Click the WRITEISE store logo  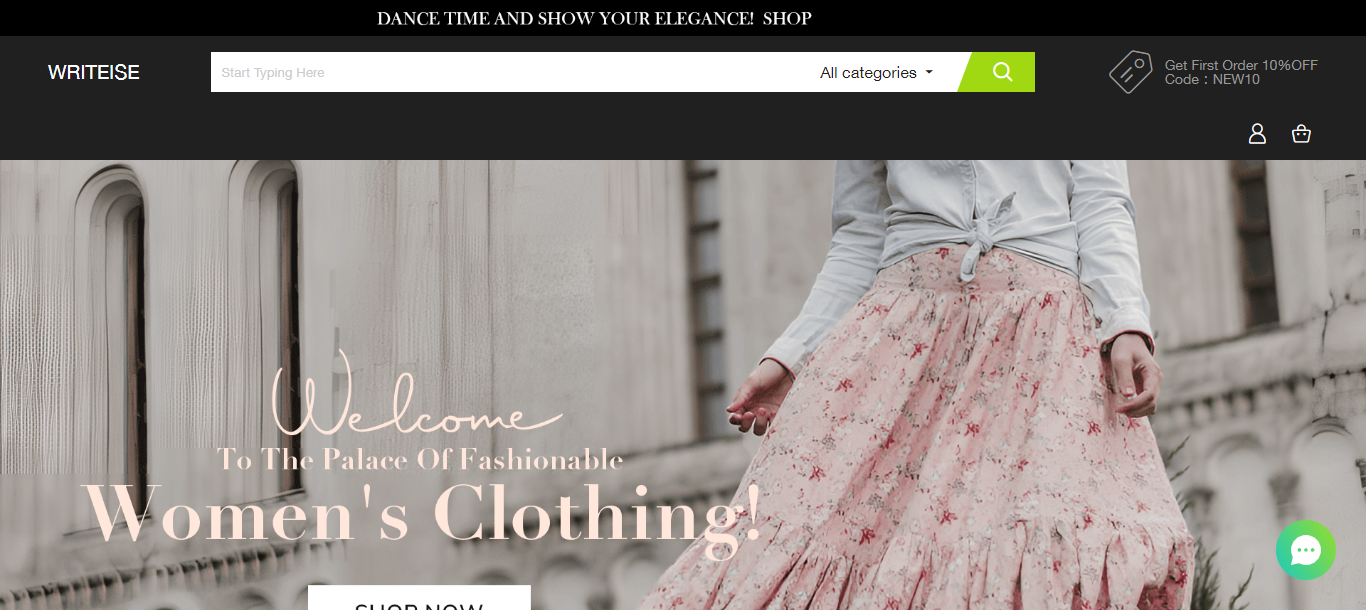pos(94,72)
